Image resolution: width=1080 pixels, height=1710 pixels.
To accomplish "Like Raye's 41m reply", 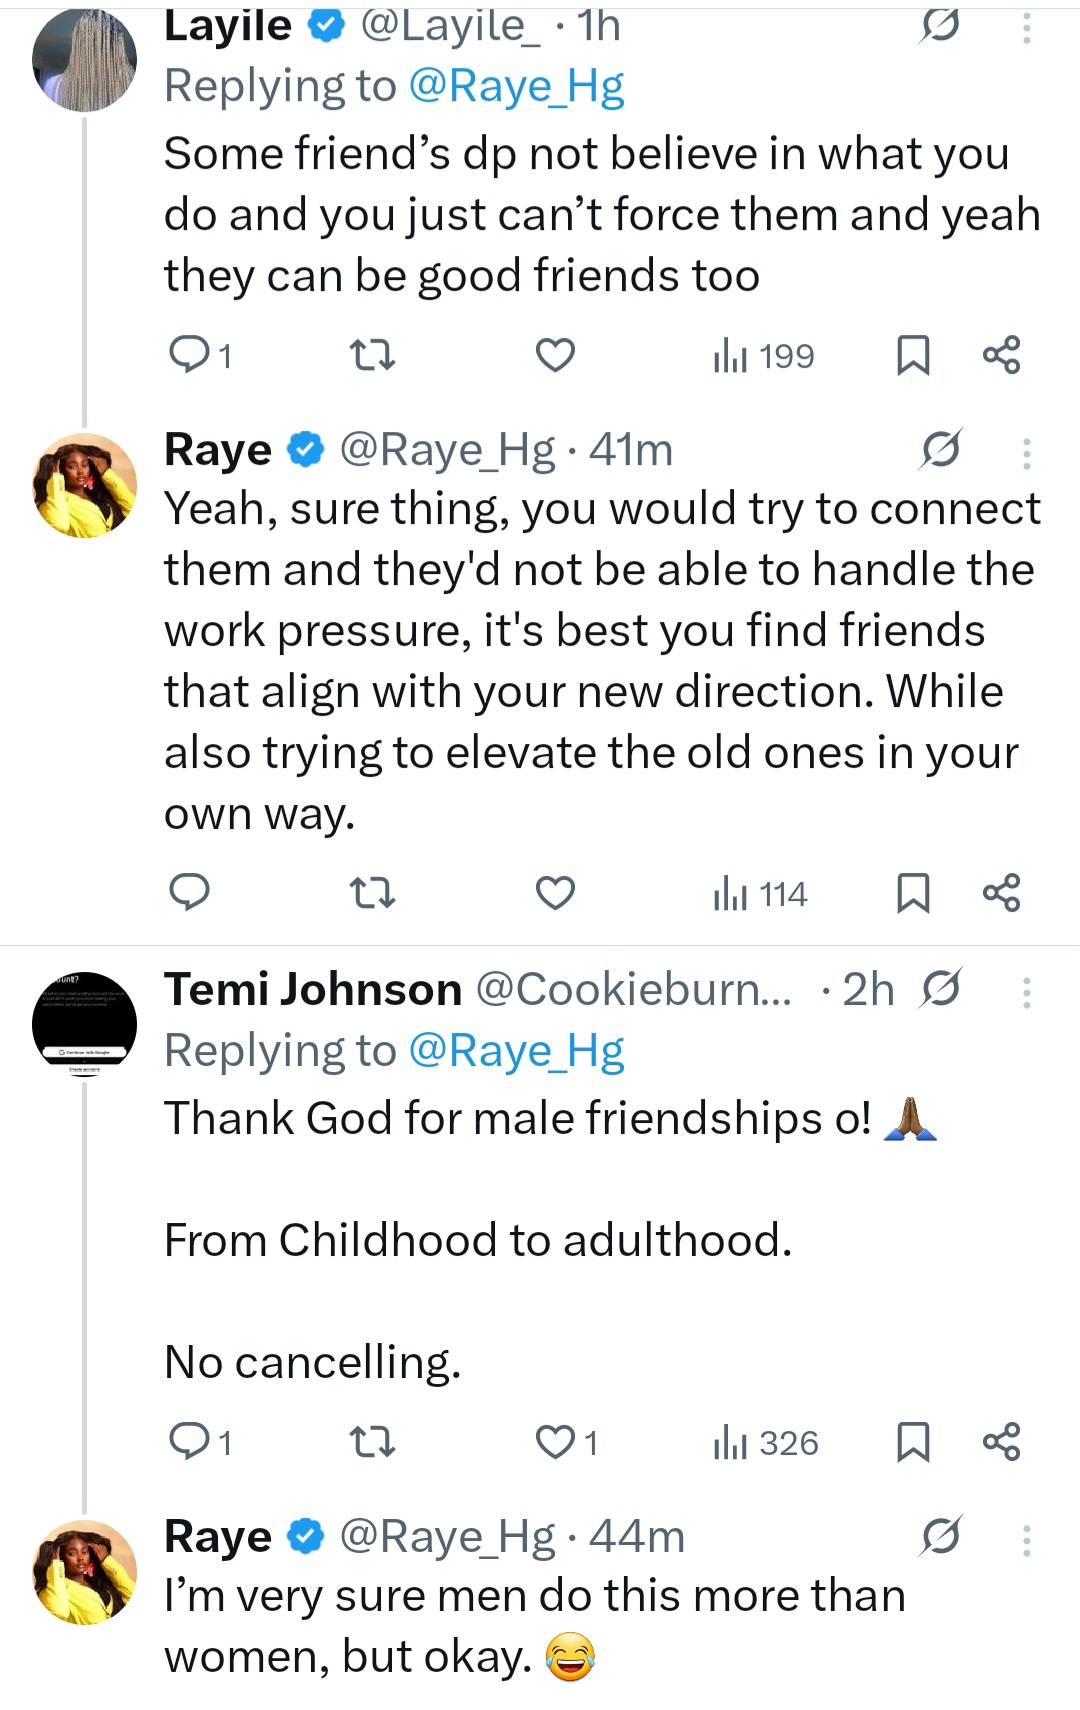I will click(x=555, y=893).
